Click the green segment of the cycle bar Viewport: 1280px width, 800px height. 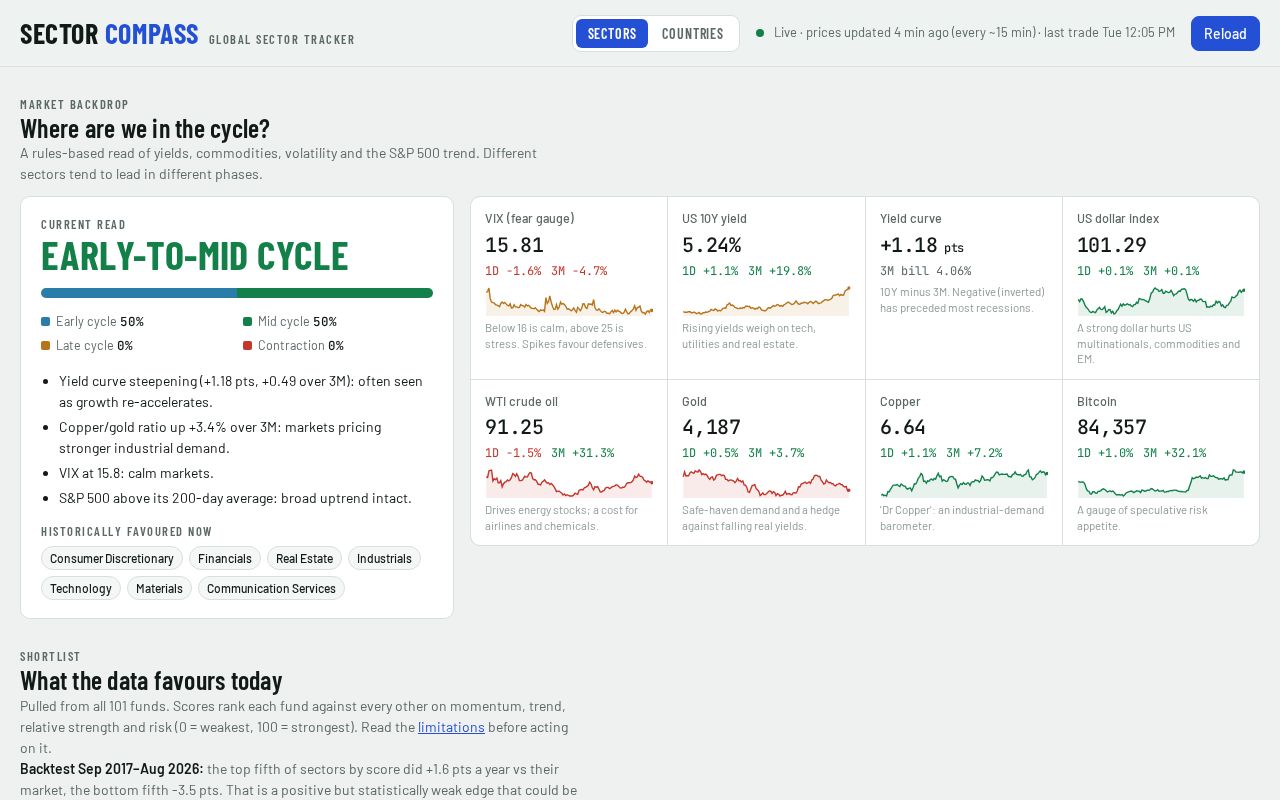335,293
